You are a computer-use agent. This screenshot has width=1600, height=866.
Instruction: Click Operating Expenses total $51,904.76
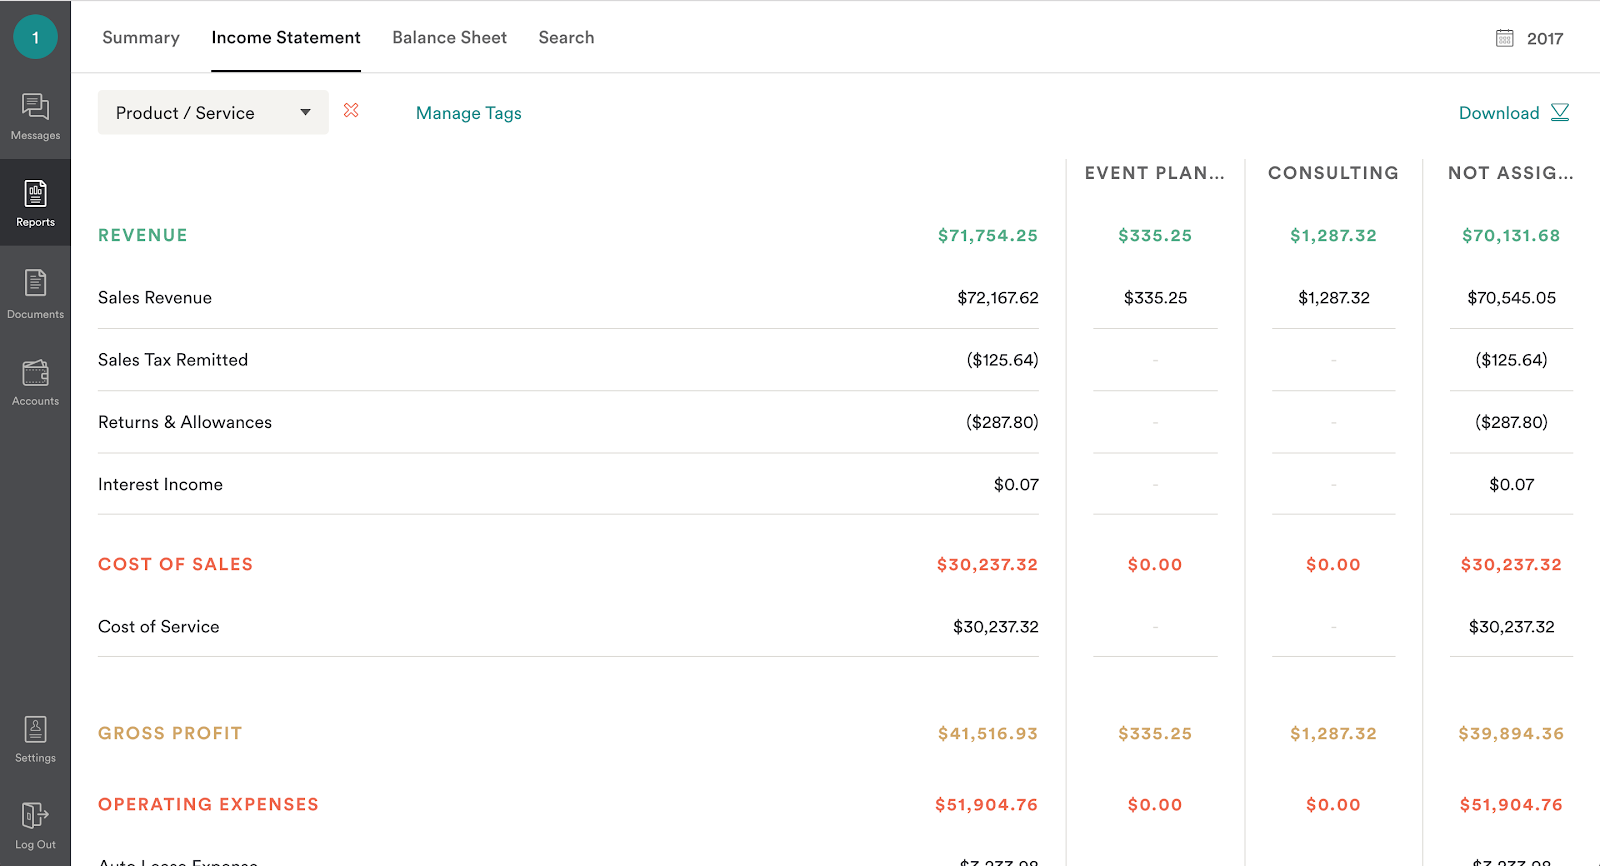[x=986, y=804]
